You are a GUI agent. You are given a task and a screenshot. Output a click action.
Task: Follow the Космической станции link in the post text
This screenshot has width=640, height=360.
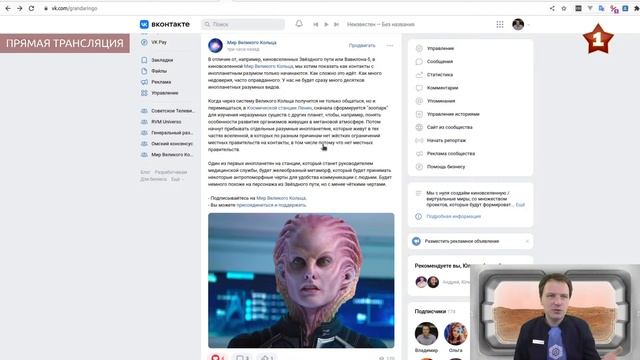click(x=279, y=108)
